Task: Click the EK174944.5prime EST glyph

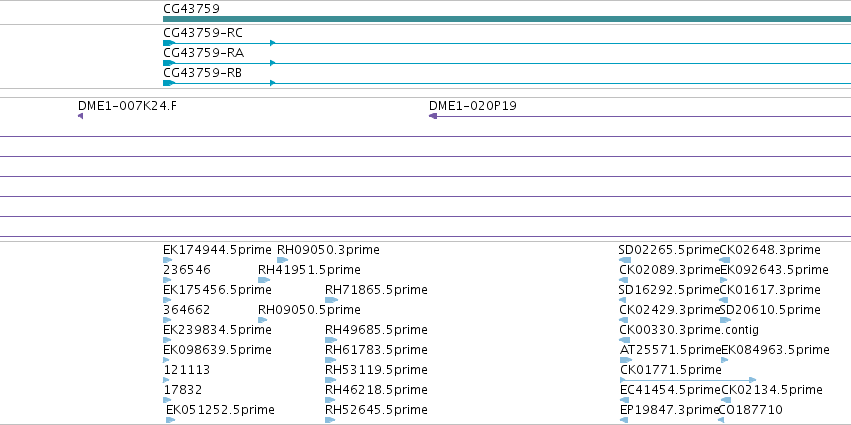Action: click(x=168, y=260)
